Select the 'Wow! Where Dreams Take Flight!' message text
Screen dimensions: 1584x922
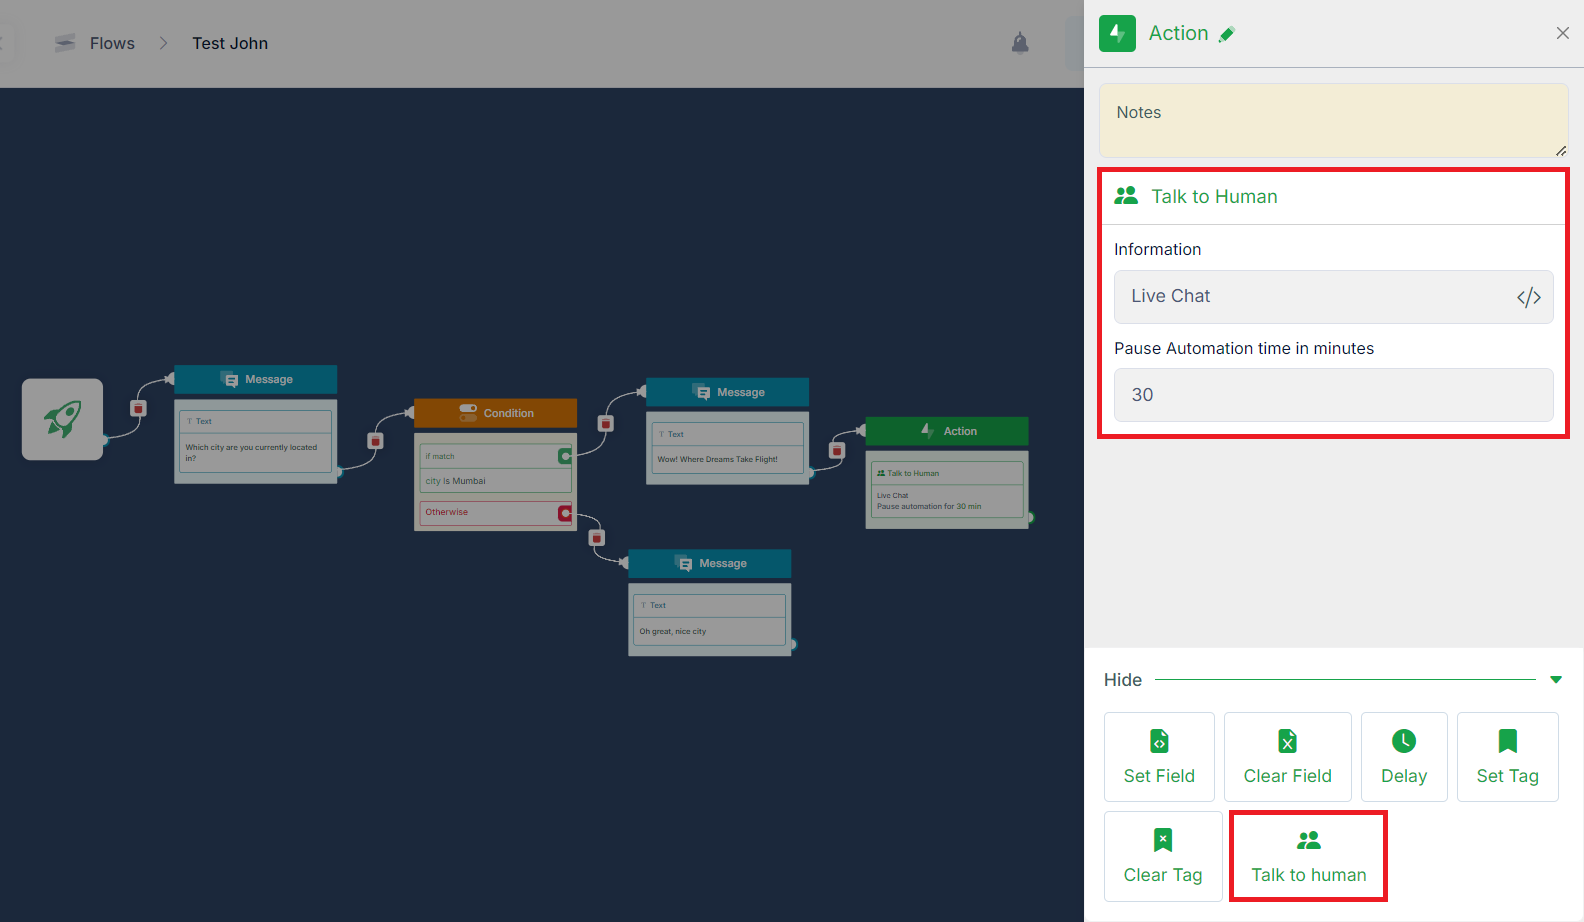coord(717,459)
